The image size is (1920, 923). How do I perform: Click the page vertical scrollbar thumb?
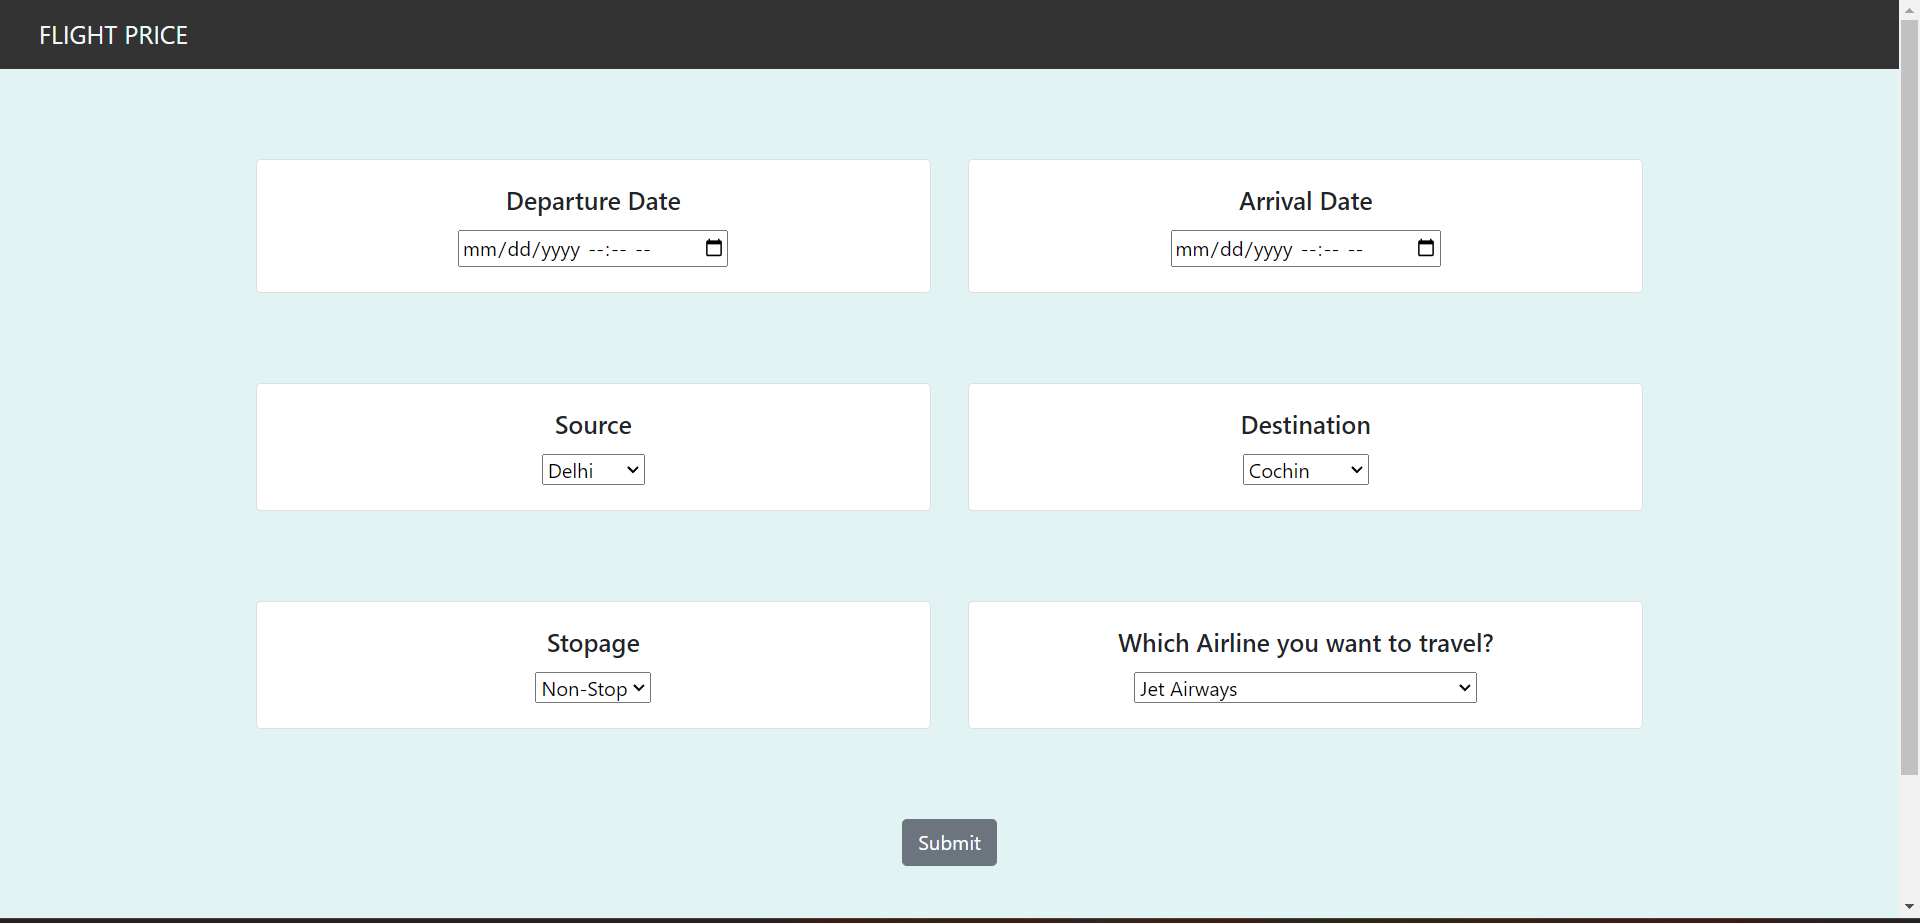point(1909,396)
